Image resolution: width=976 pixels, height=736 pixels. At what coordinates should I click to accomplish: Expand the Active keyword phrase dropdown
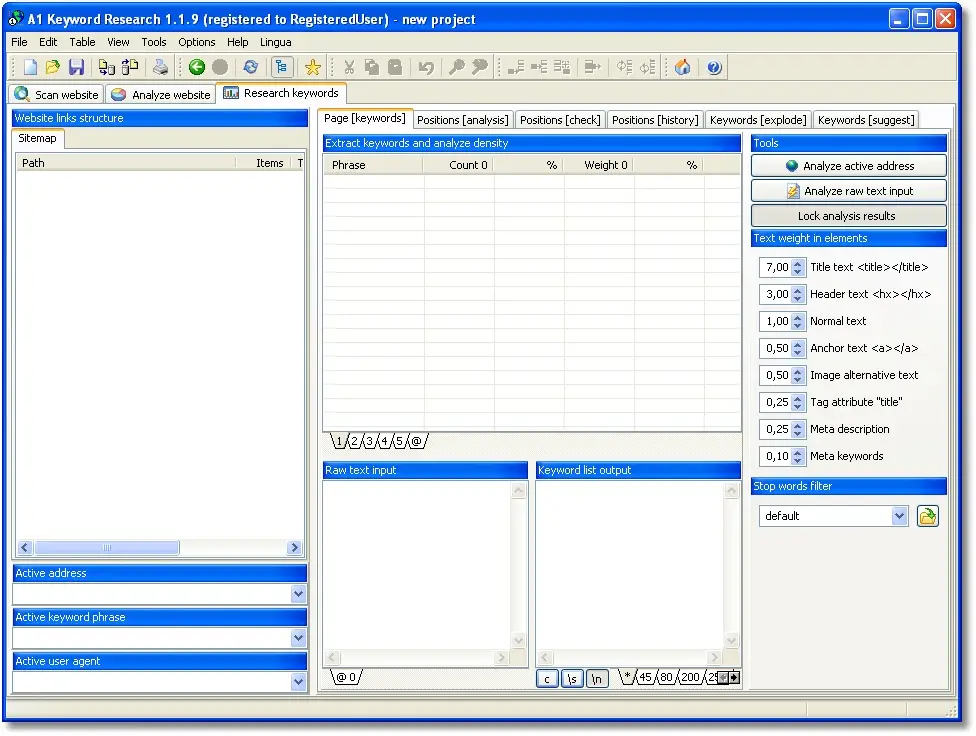(x=298, y=638)
